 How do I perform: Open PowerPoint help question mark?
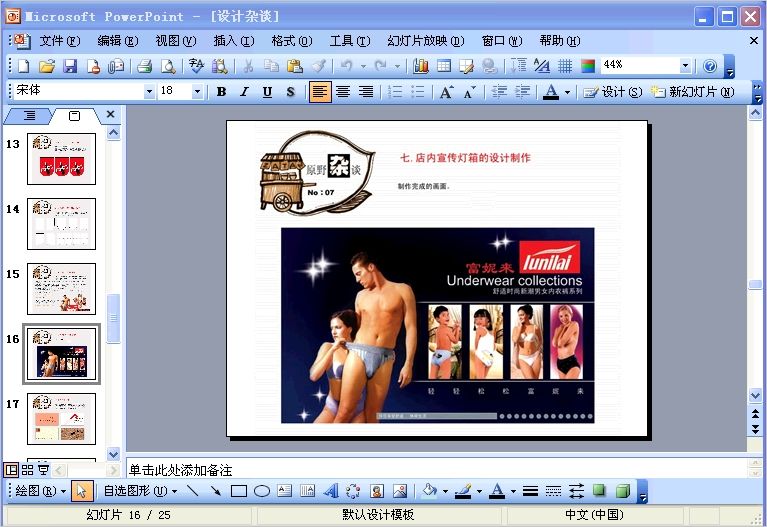click(710, 66)
